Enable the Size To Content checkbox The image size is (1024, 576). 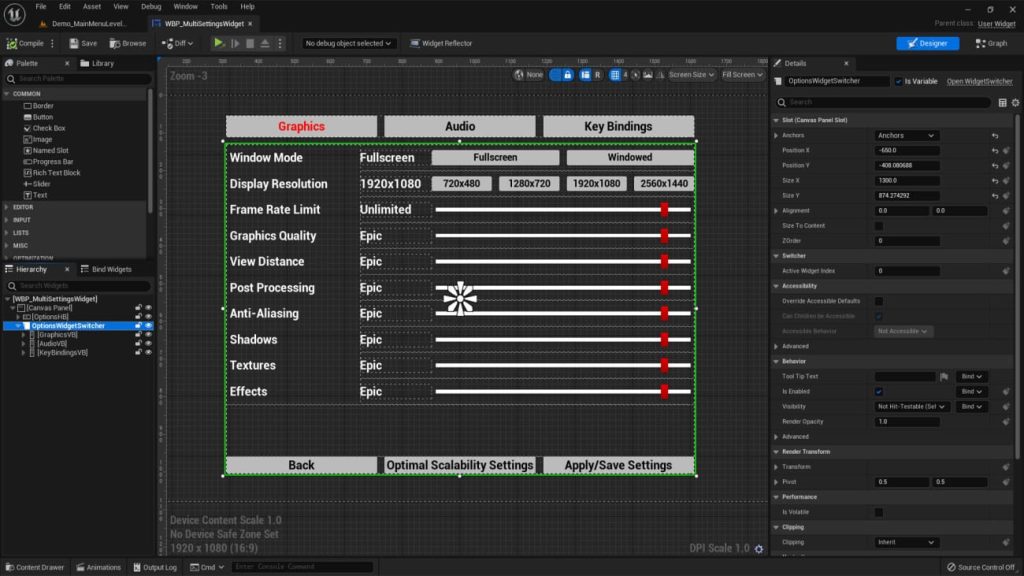(879, 226)
